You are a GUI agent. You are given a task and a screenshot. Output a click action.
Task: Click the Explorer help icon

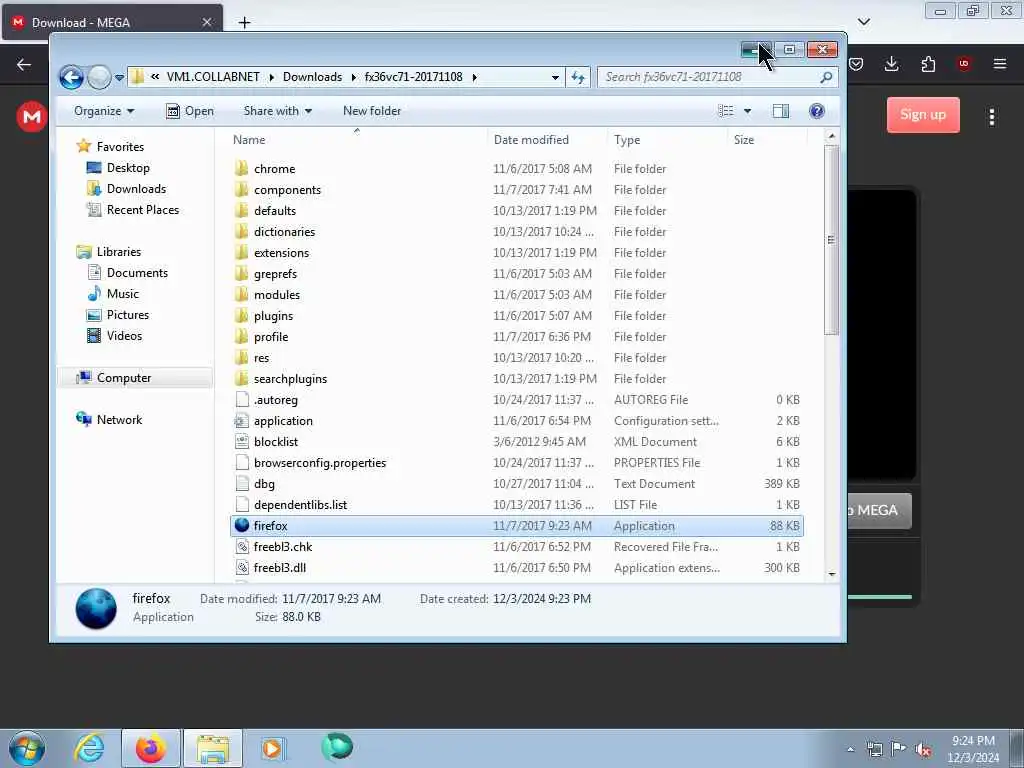point(816,111)
